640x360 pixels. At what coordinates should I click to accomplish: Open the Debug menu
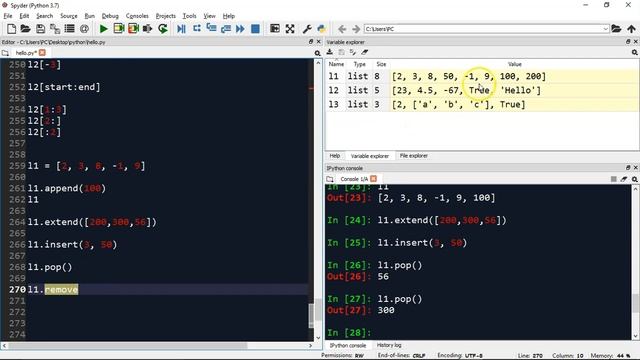click(110, 16)
